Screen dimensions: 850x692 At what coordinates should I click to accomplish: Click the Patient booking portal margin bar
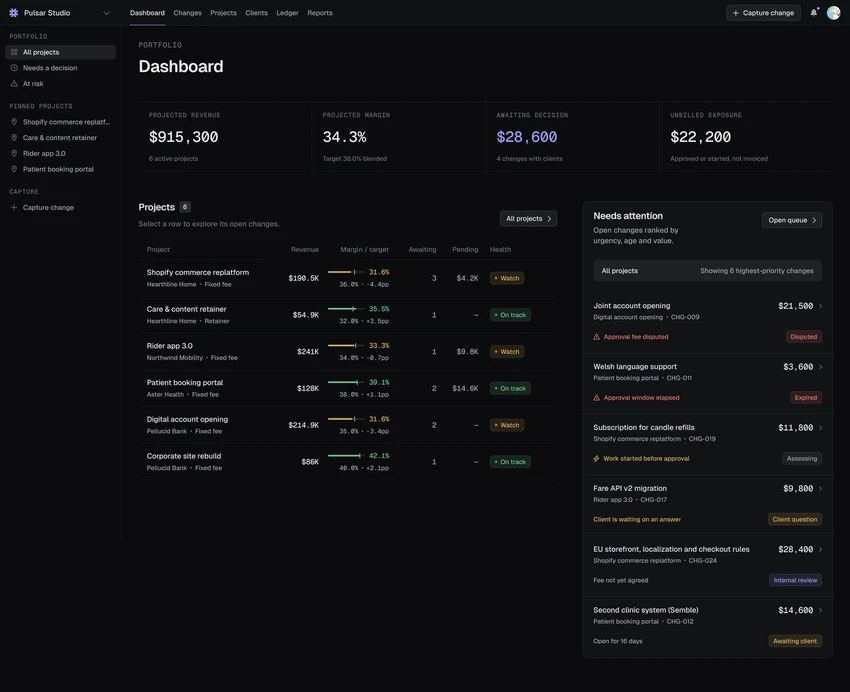pyautogui.click(x=346, y=382)
